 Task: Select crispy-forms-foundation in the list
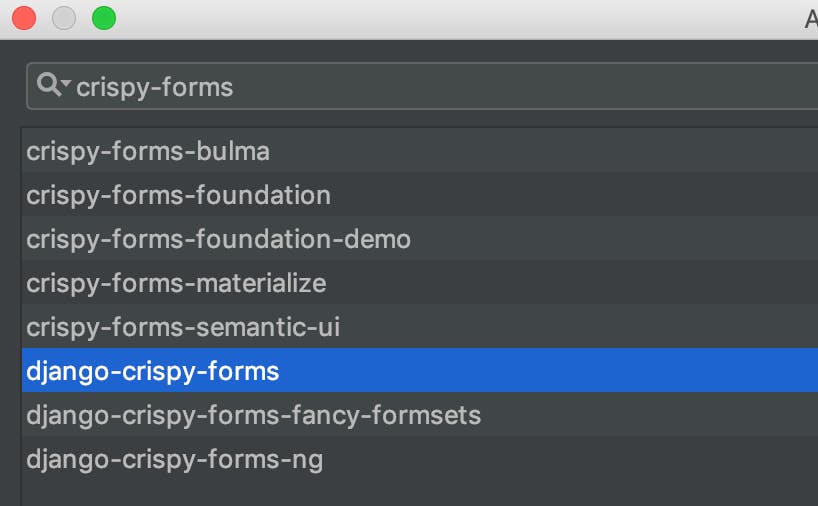(178, 195)
